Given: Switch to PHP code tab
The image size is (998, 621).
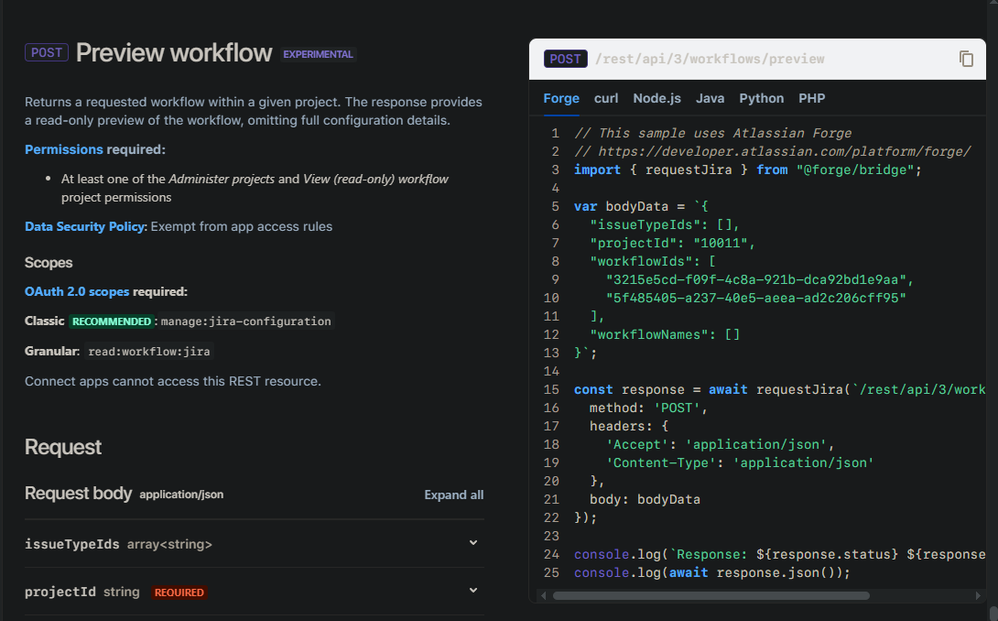Looking at the screenshot, I should click(812, 98).
